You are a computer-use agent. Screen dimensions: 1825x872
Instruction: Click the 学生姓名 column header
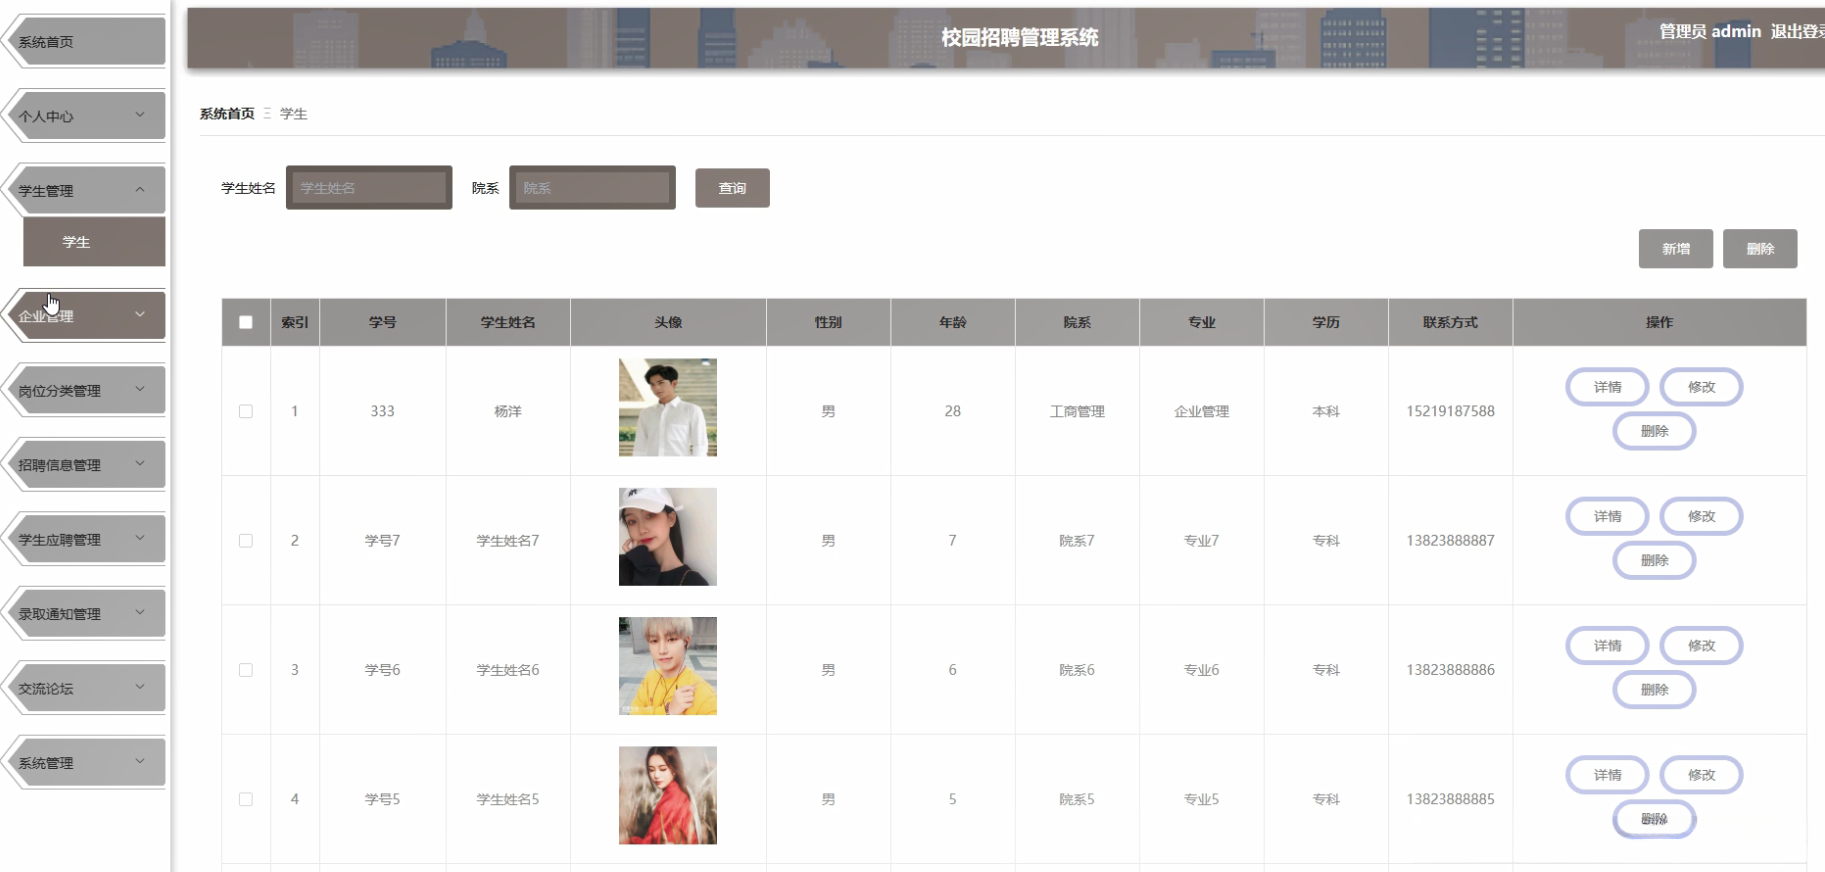[508, 322]
